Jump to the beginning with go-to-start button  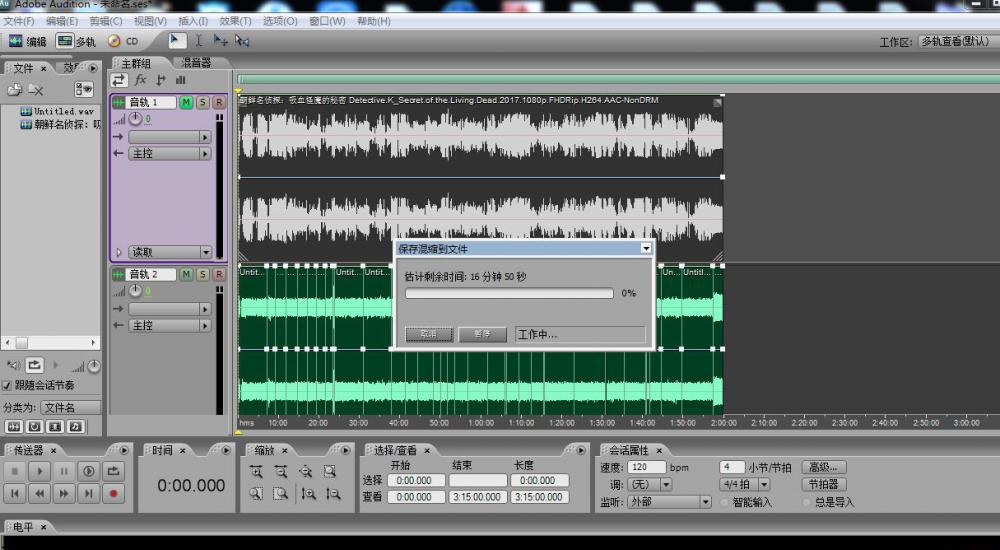pos(15,493)
